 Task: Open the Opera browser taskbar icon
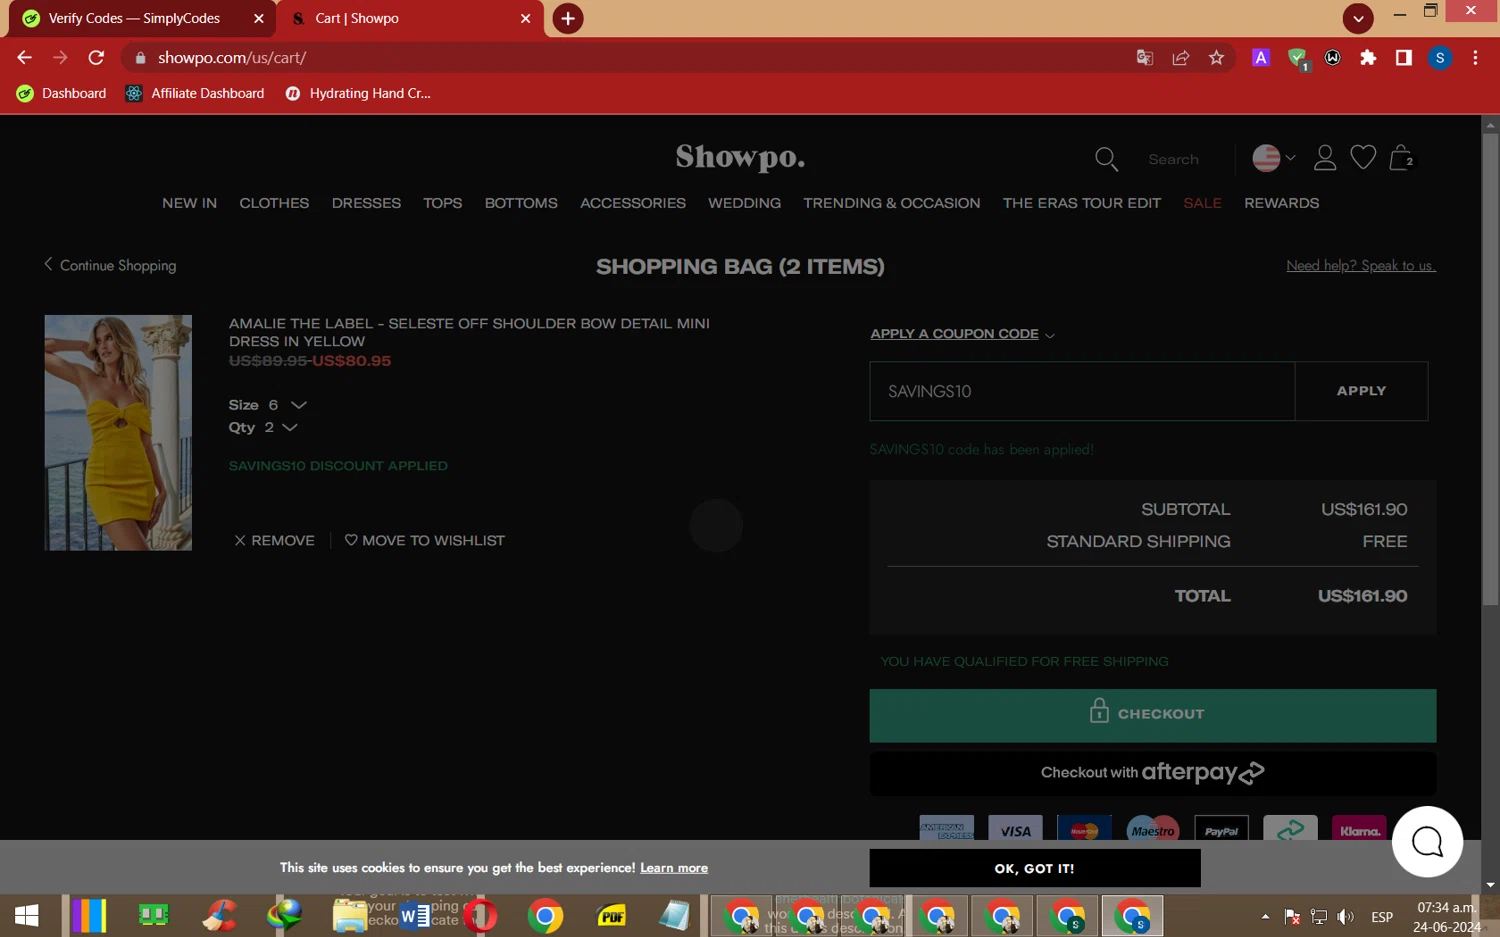click(x=481, y=915)
